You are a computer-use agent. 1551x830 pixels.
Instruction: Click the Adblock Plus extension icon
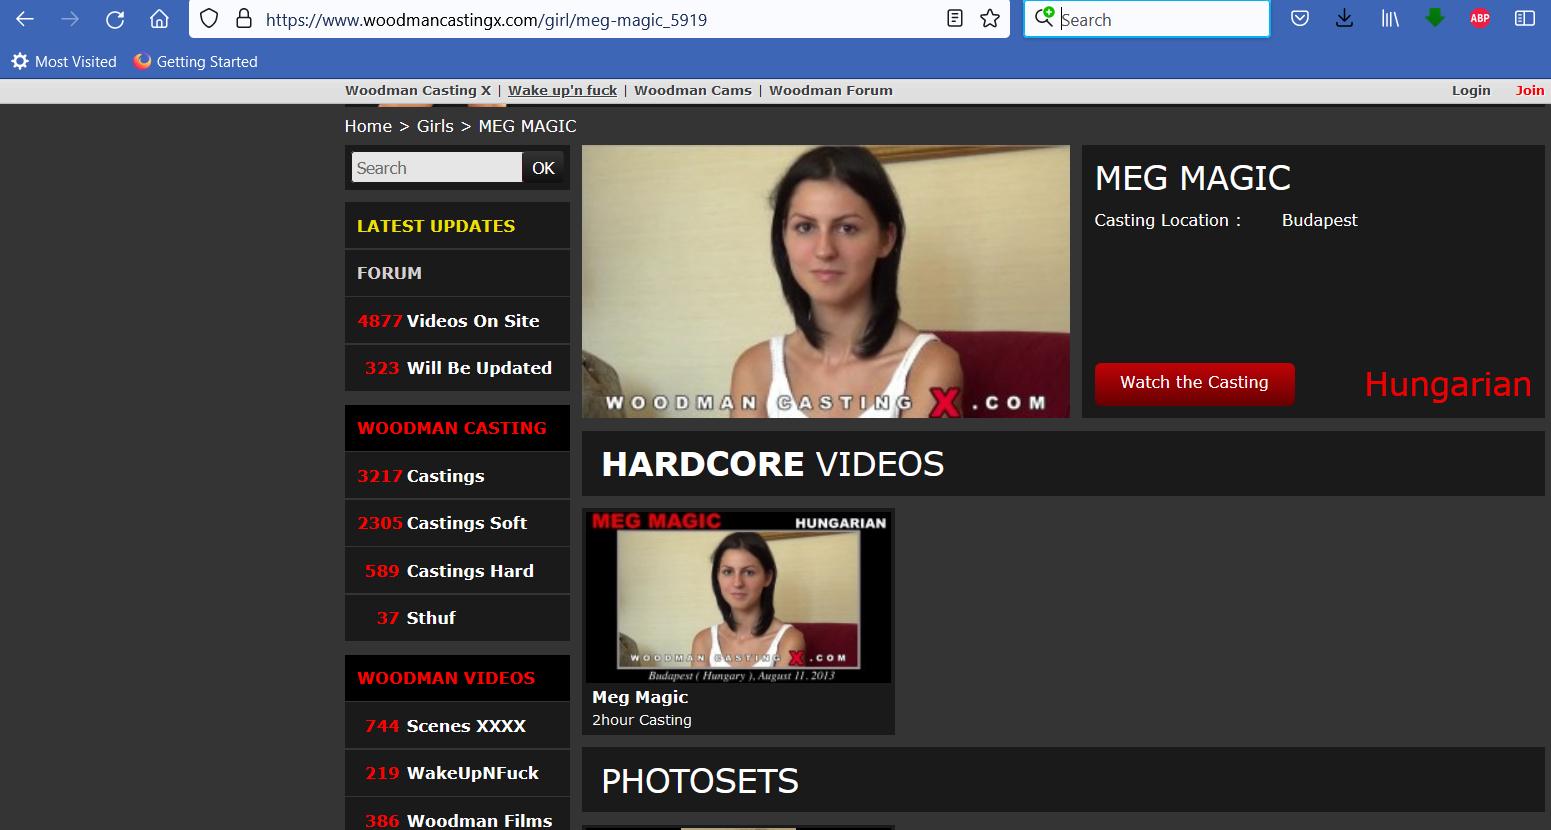tap(1480, 19)
